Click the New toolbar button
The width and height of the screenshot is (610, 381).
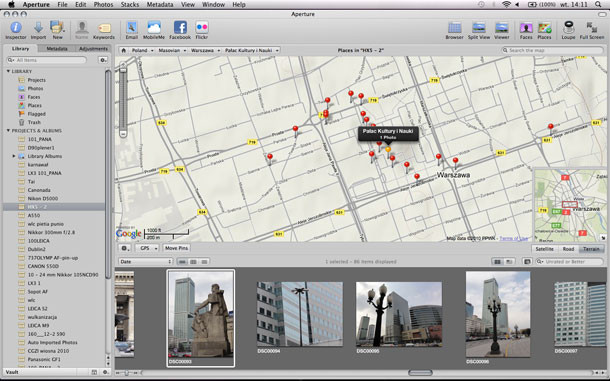(57, 30)
